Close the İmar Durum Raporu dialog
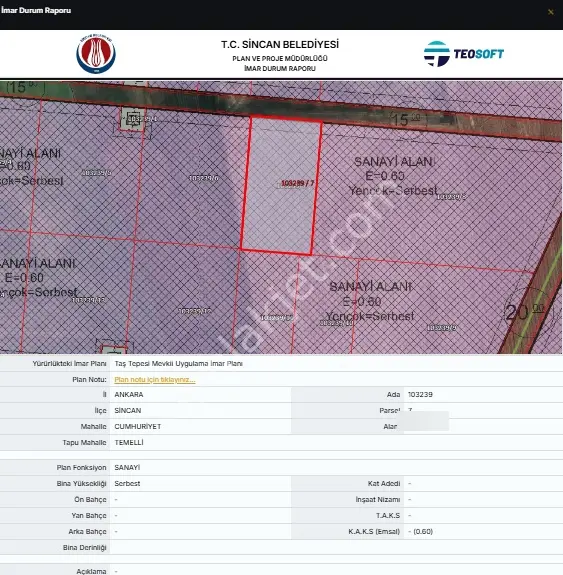This screenshot has height=575, width=563. click(551, 12)
